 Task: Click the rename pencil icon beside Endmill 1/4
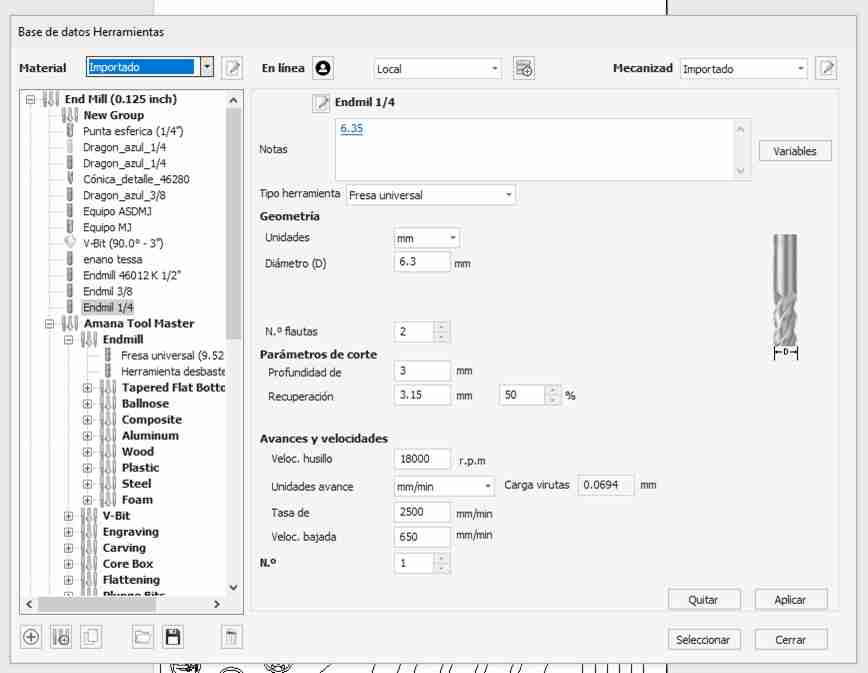point(321,103)
